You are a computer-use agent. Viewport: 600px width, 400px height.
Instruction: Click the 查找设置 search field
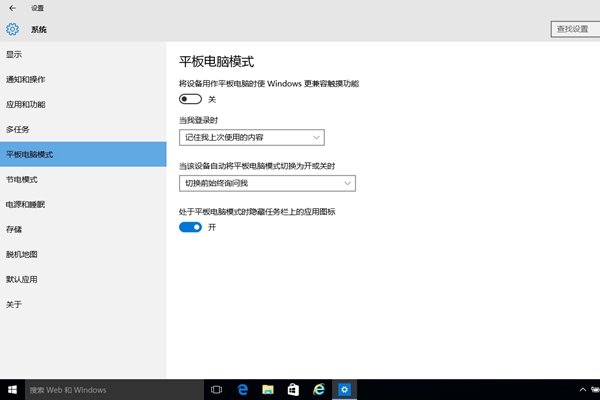pyautogui.click(x=576, y=29)
